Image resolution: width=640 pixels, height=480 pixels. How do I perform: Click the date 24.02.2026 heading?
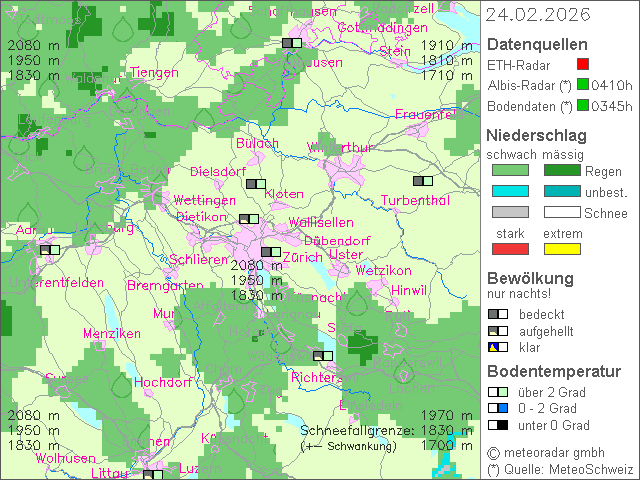(538, 15)
